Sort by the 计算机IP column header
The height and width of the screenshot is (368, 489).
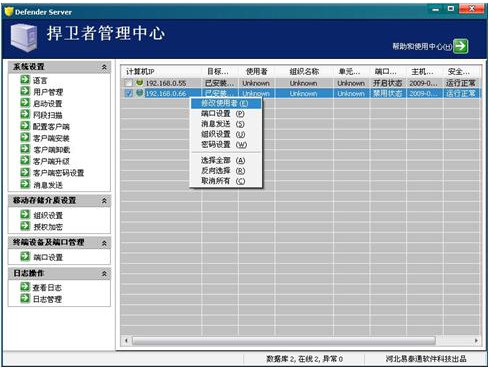coord(161,71)
